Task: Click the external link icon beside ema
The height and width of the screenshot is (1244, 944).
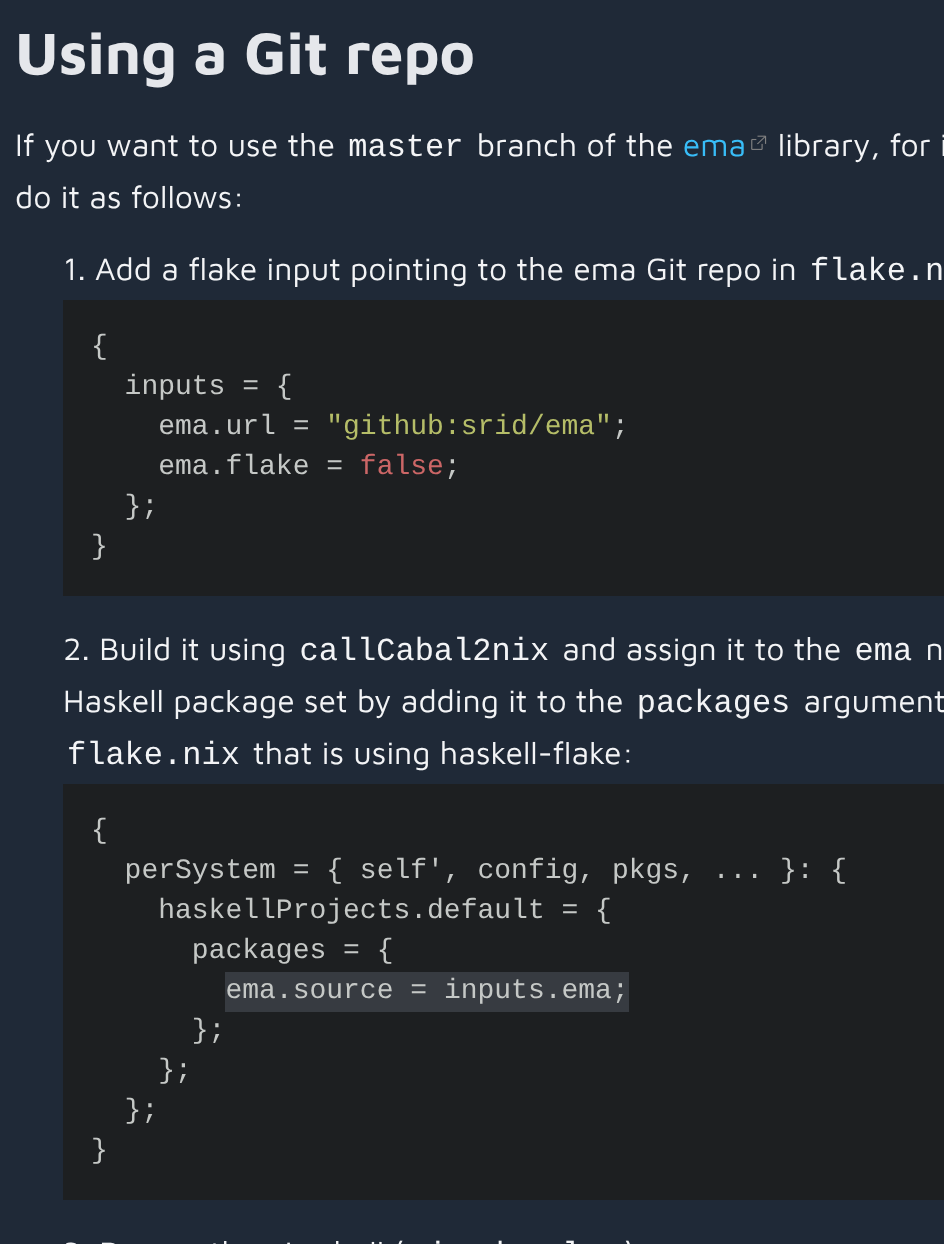Action: pos(759,143)
